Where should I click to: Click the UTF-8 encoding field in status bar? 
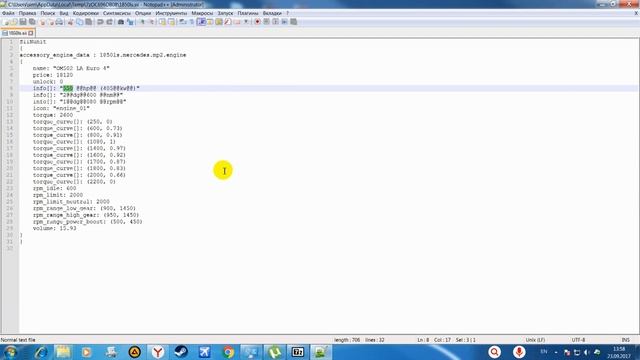[578, 340]
